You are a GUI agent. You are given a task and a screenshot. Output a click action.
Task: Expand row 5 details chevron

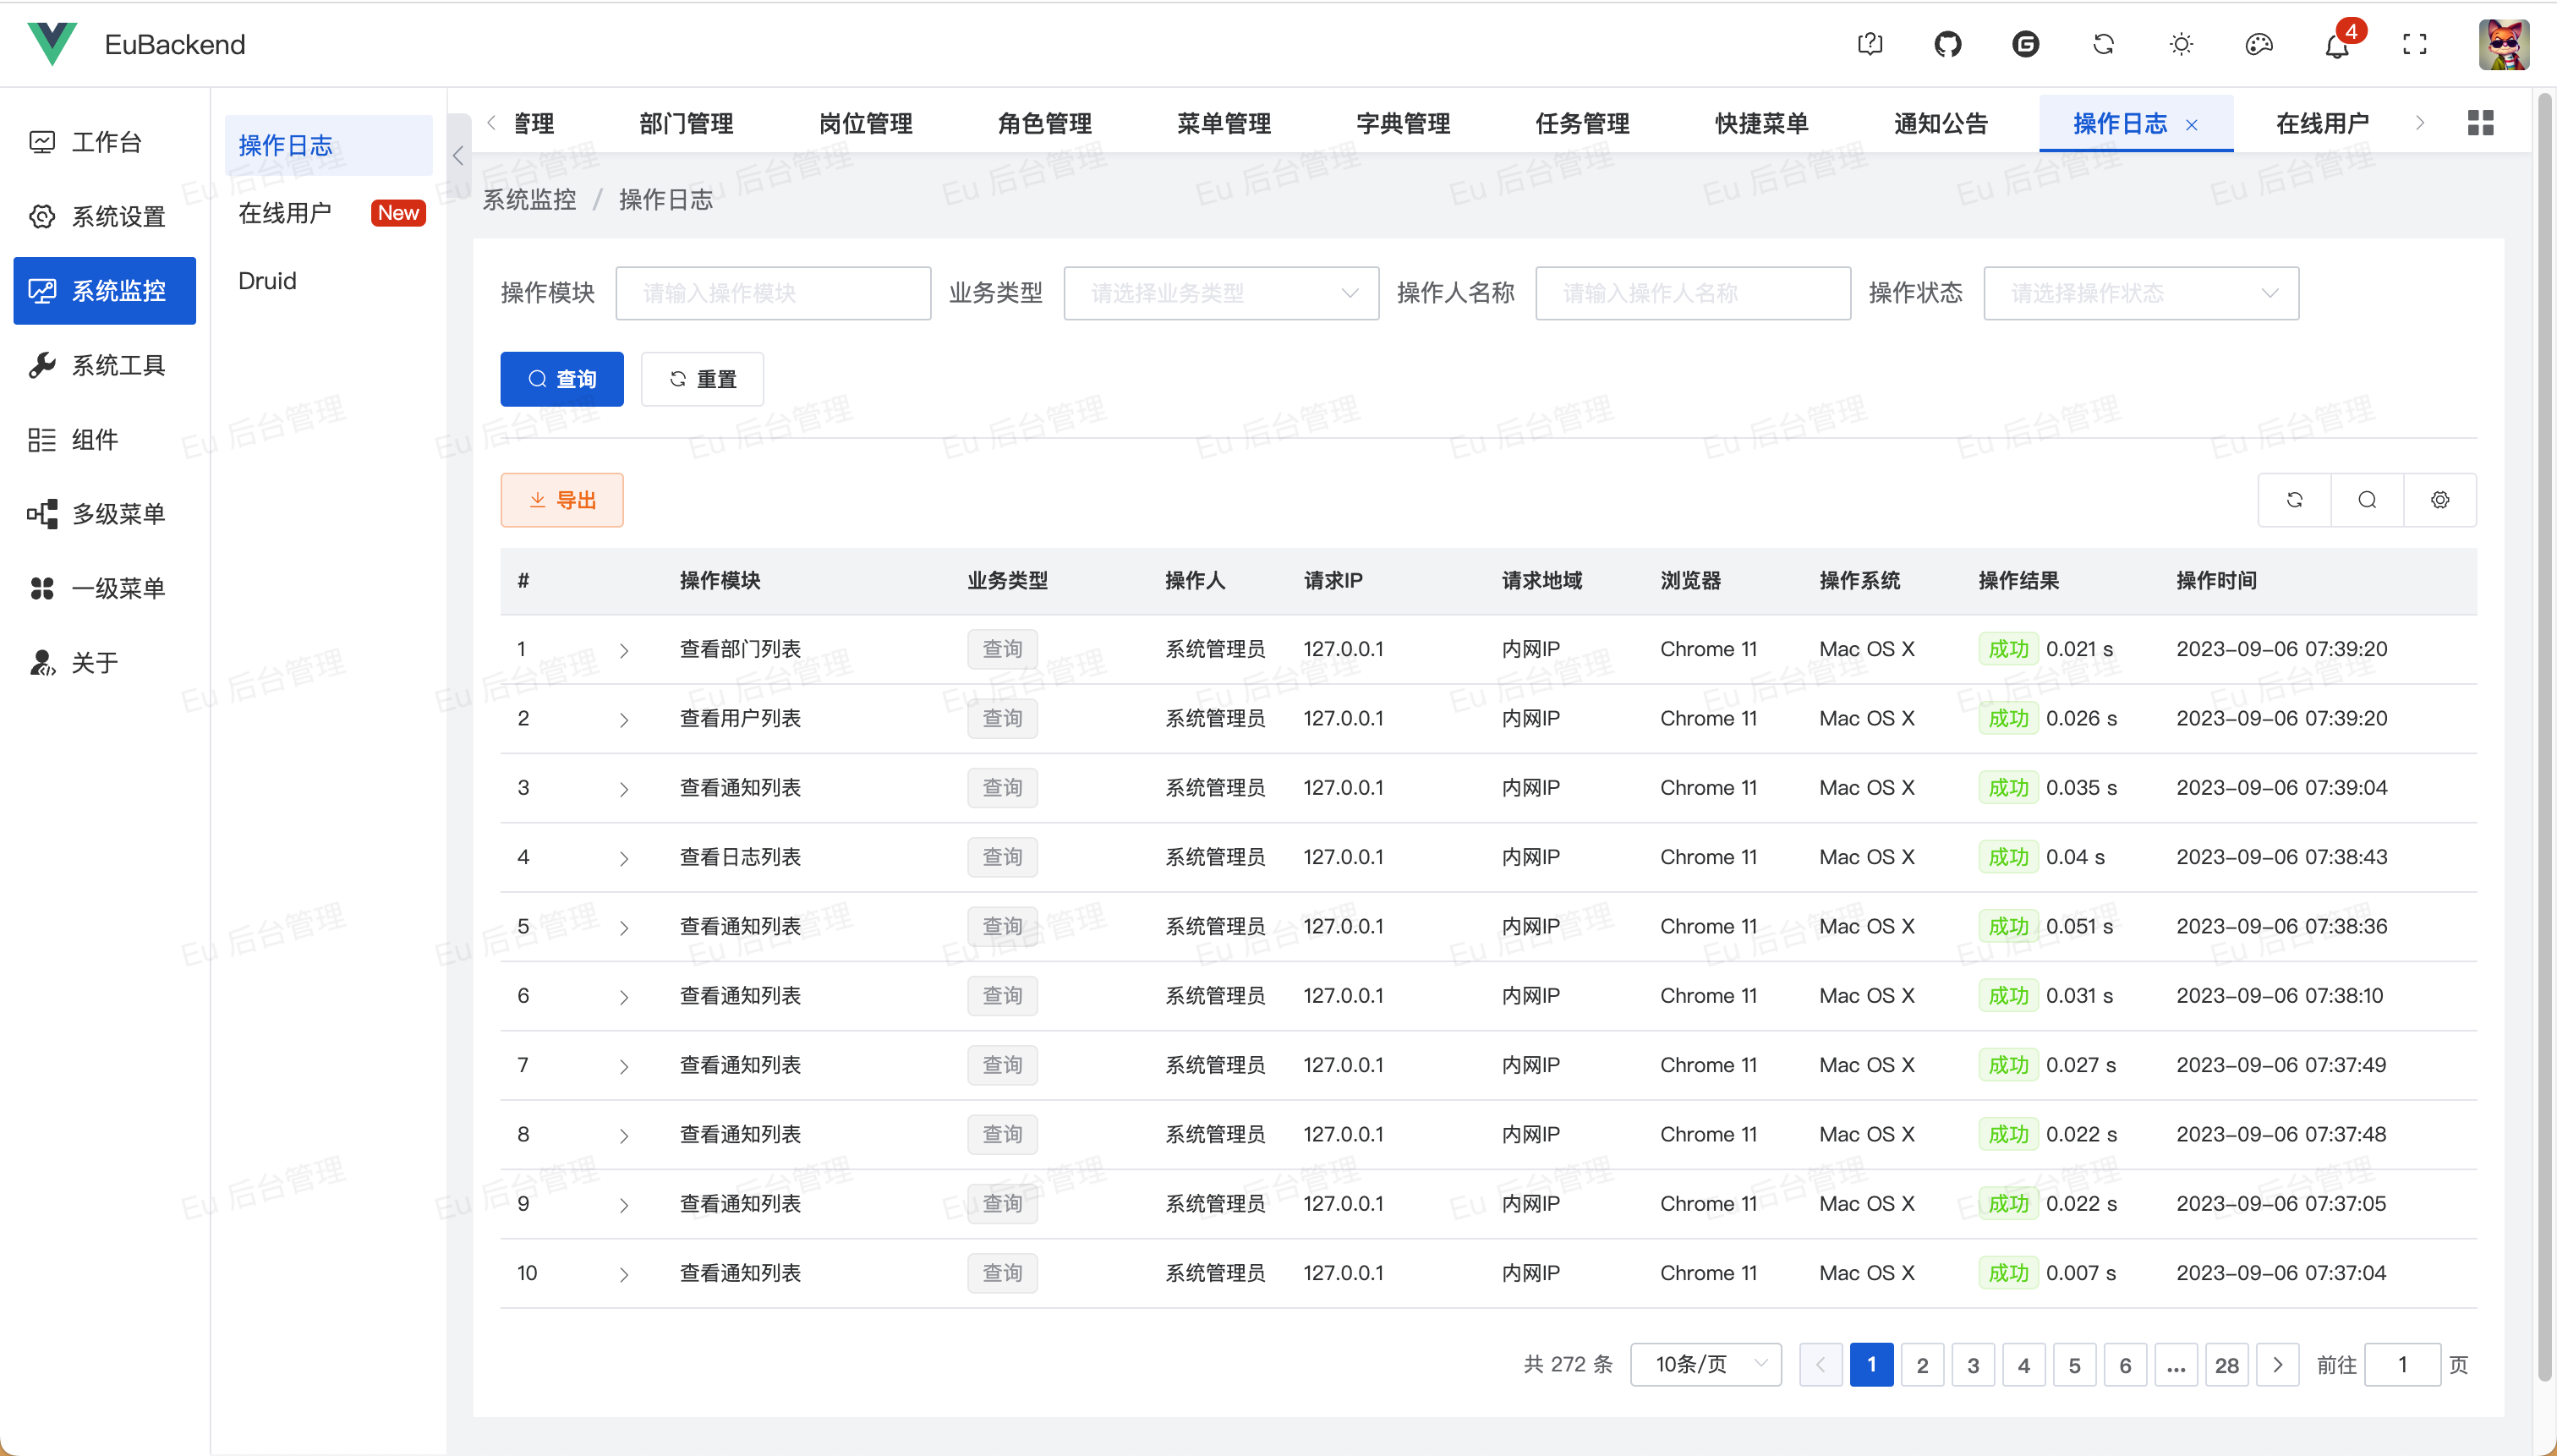pos(624,928)
